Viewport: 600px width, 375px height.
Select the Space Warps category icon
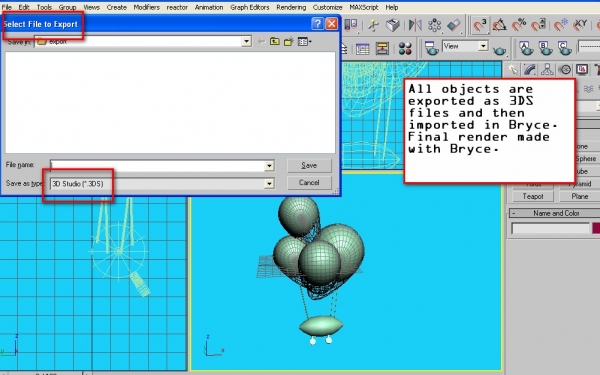[x=588, y=89]
